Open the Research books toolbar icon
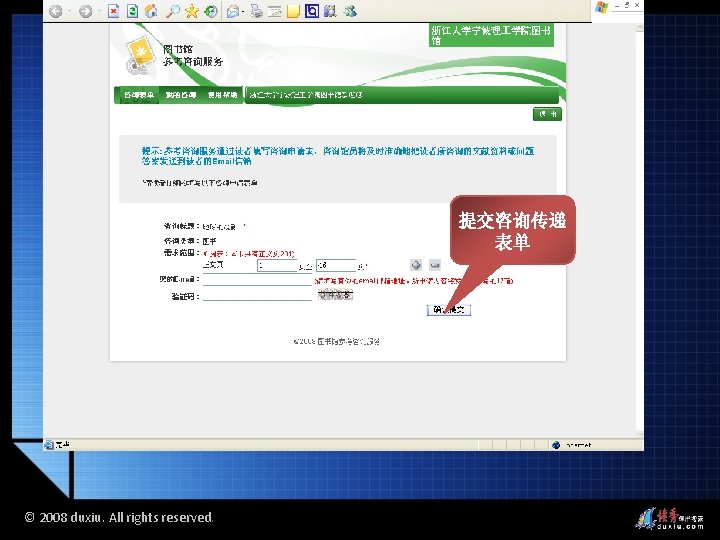Image resolution: width=720 pixels, height=540 pixels. tap(330, 11)
